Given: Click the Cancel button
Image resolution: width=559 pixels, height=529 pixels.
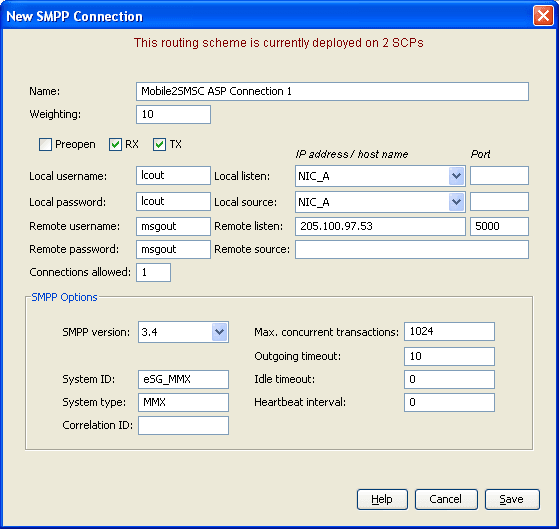Looking at the screenshot, I should coord(446,499).
